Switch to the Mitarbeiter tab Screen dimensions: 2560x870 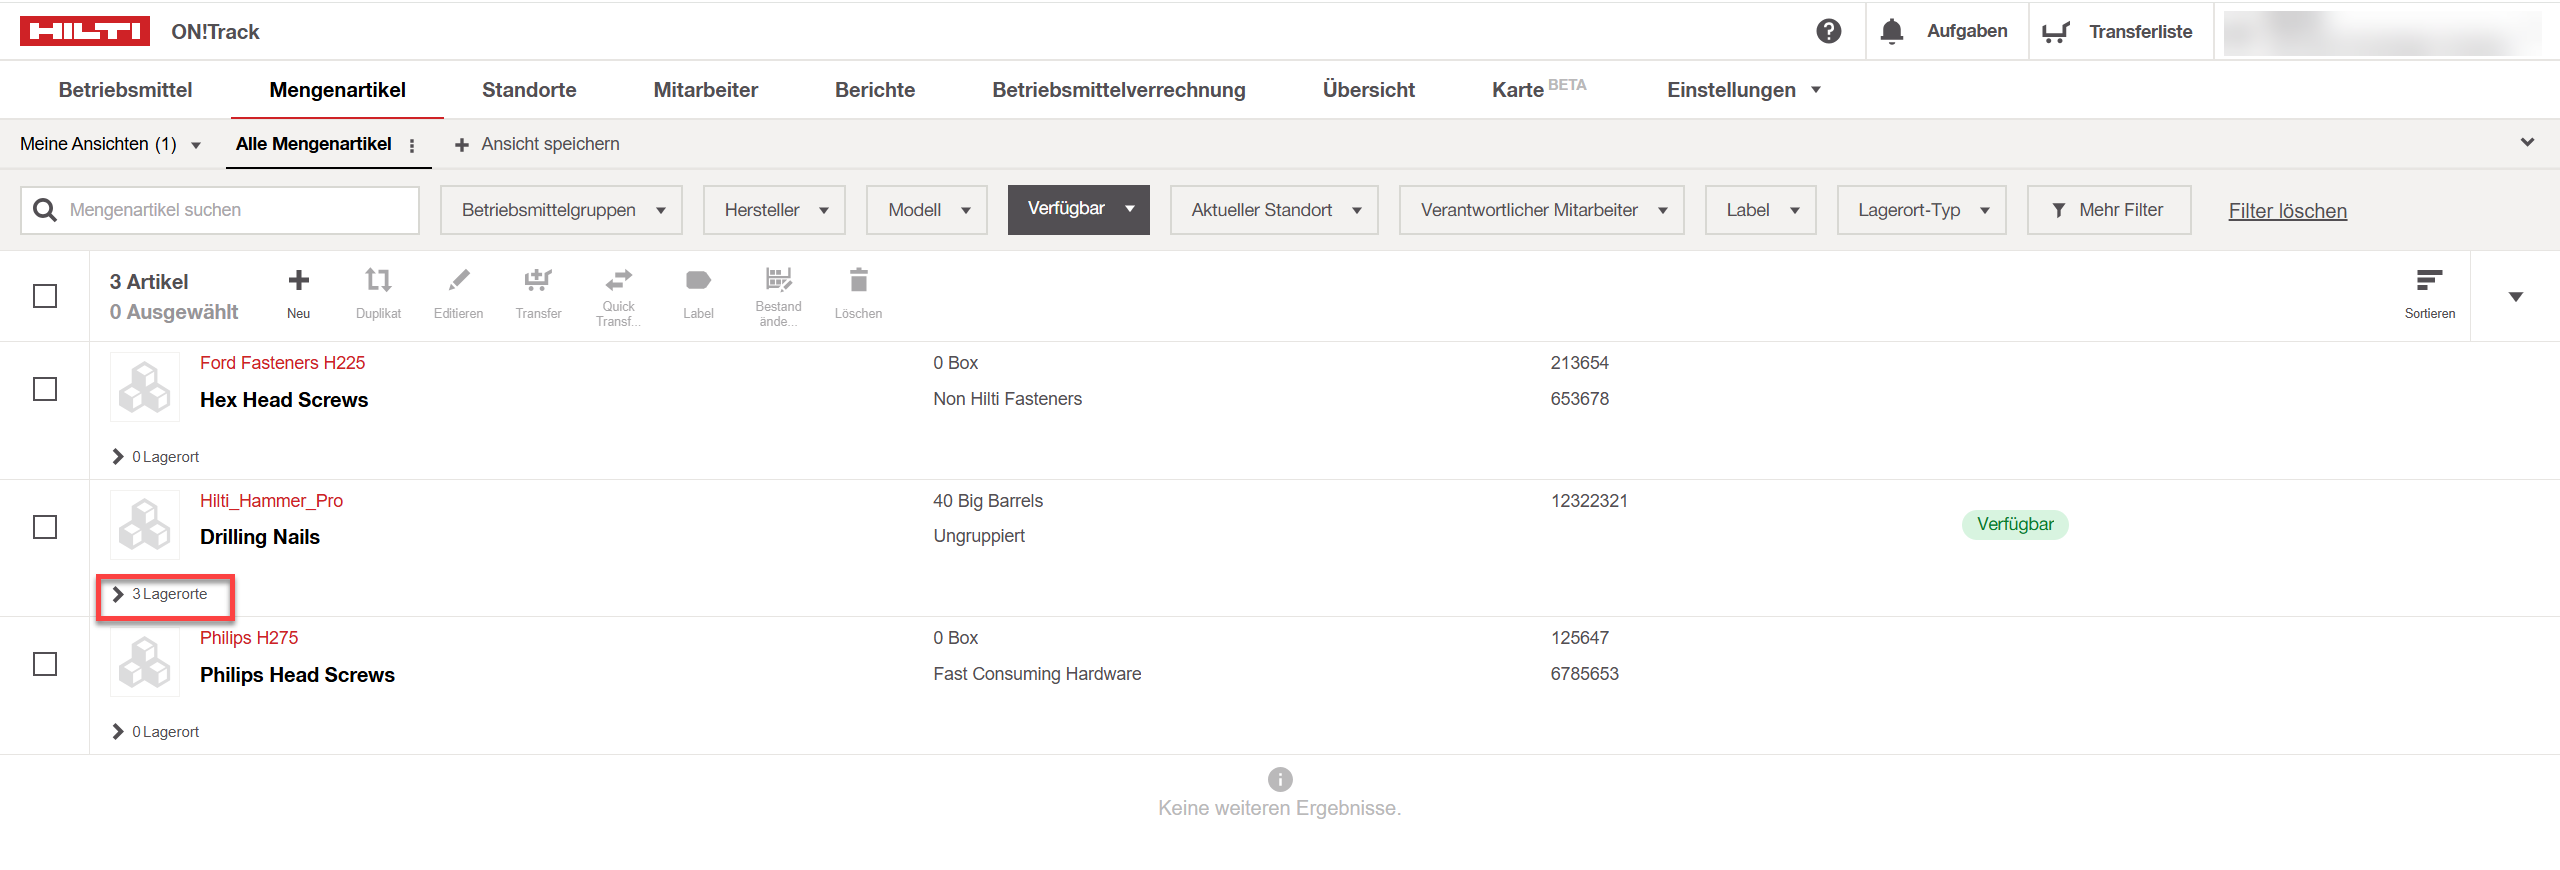pos(705,90)
